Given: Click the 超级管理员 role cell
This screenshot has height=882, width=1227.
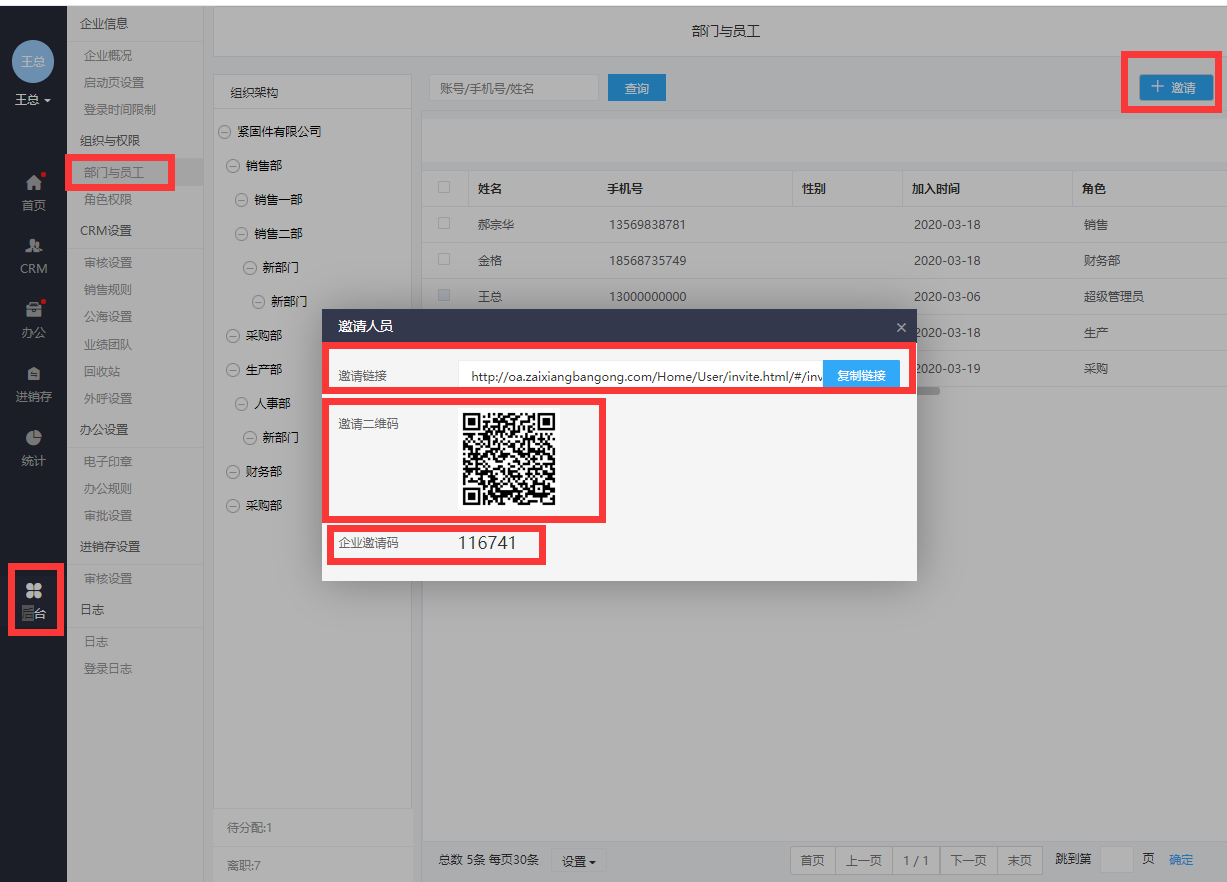Looking at the screenshot, I should tap(1114, 297).
